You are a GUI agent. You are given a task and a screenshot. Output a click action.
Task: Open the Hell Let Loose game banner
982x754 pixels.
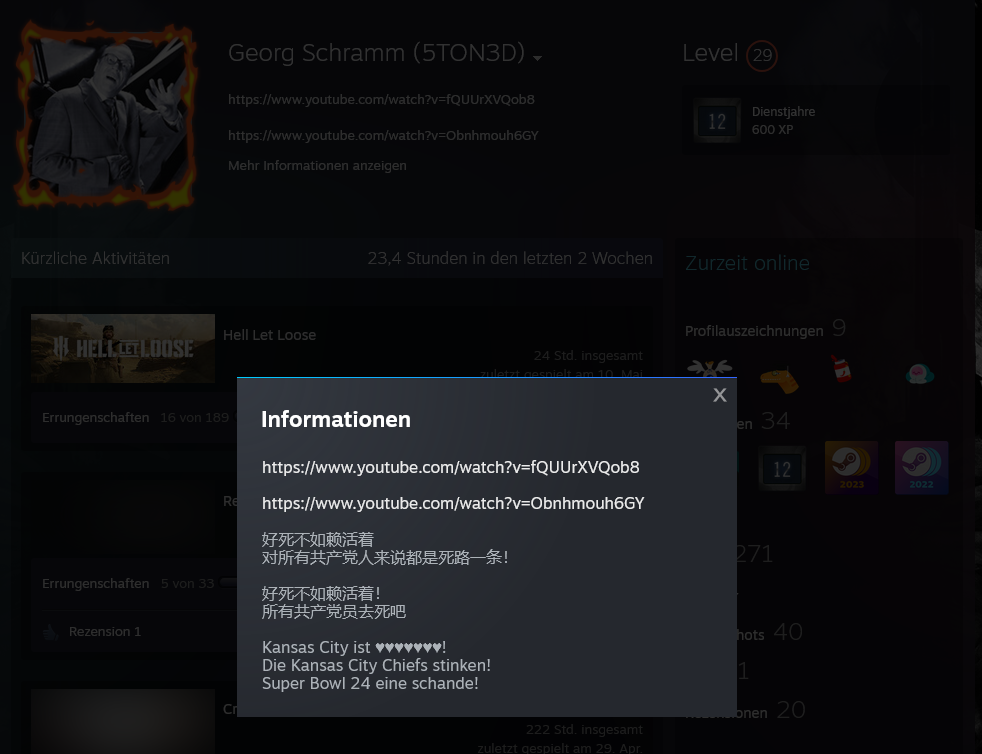123,348
